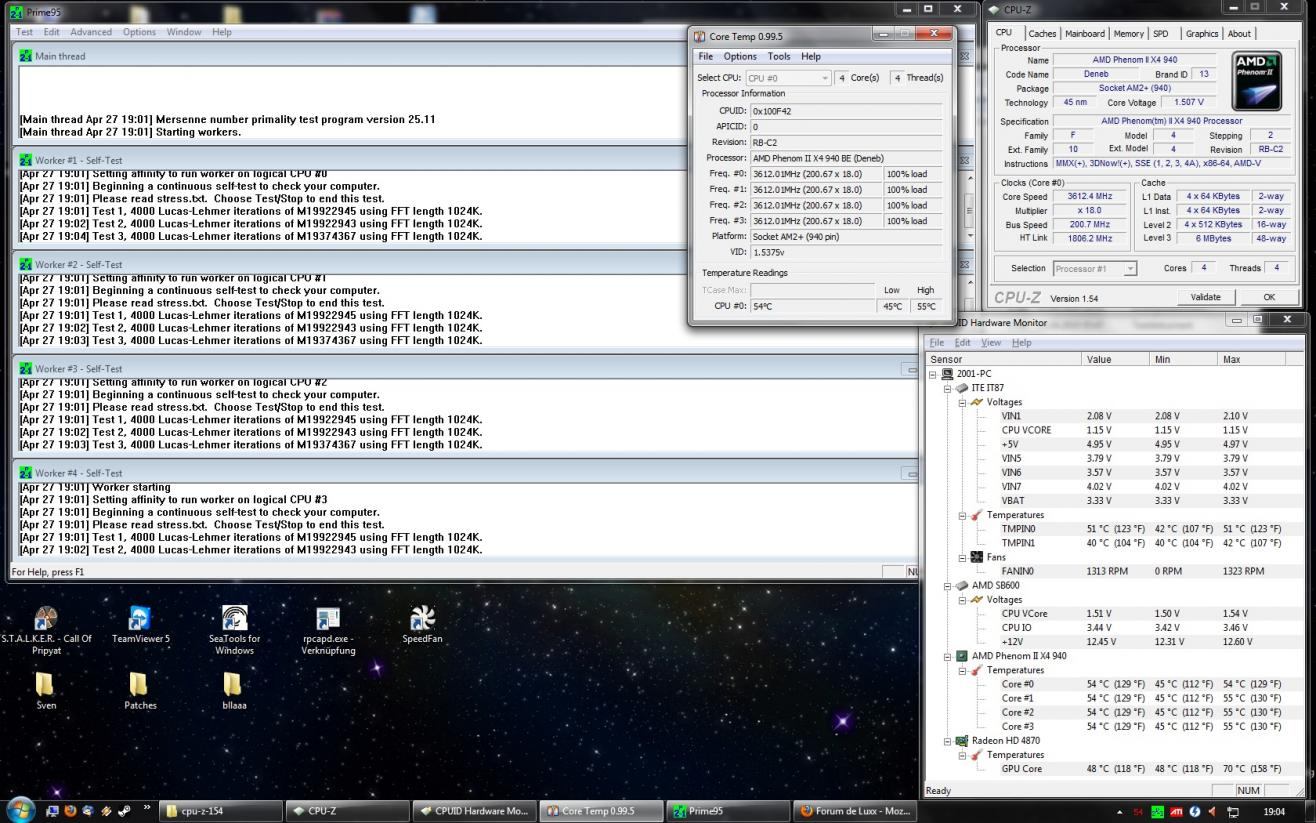Click the Steam quick launch icon
The height and width of the screenshot is (823, 1316).
tap(122, 811)
